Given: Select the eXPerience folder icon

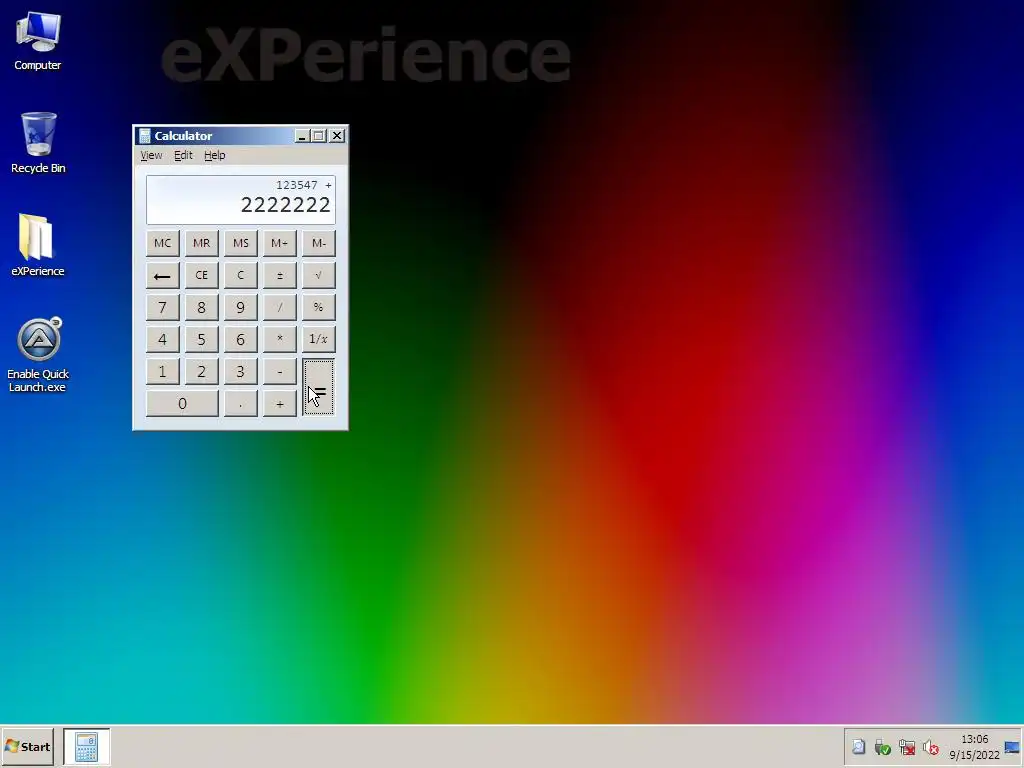Looking at the screenshot, I should 37,245.
